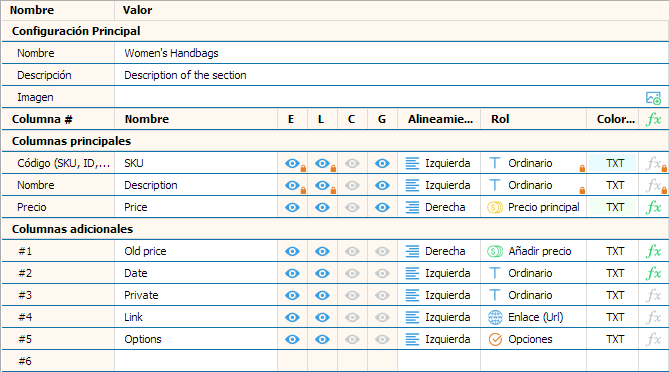Toggle column G eye for Private row
Viewport: 669px width, 372px height.
coord(382,295)
